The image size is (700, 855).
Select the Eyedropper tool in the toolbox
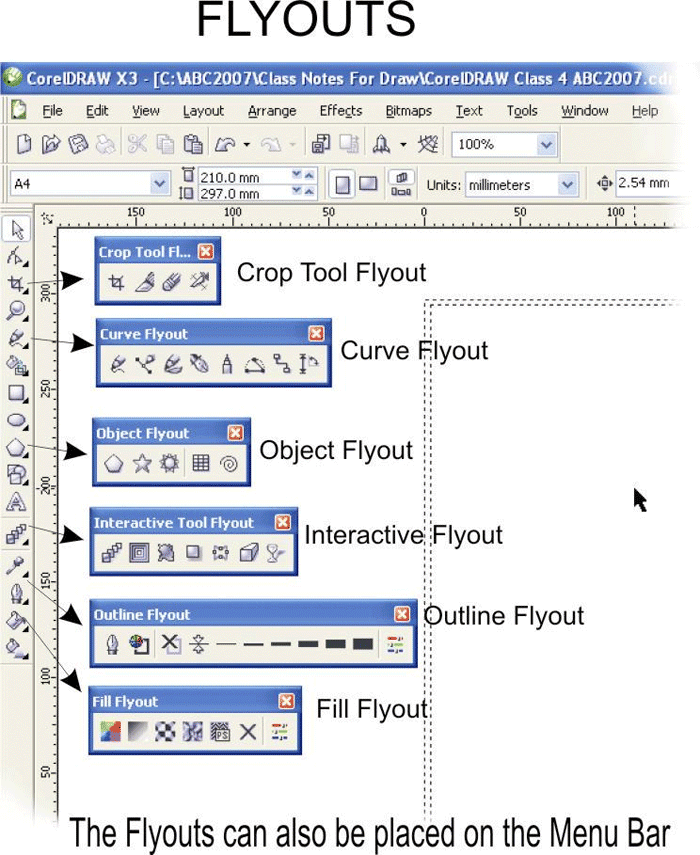17,565
